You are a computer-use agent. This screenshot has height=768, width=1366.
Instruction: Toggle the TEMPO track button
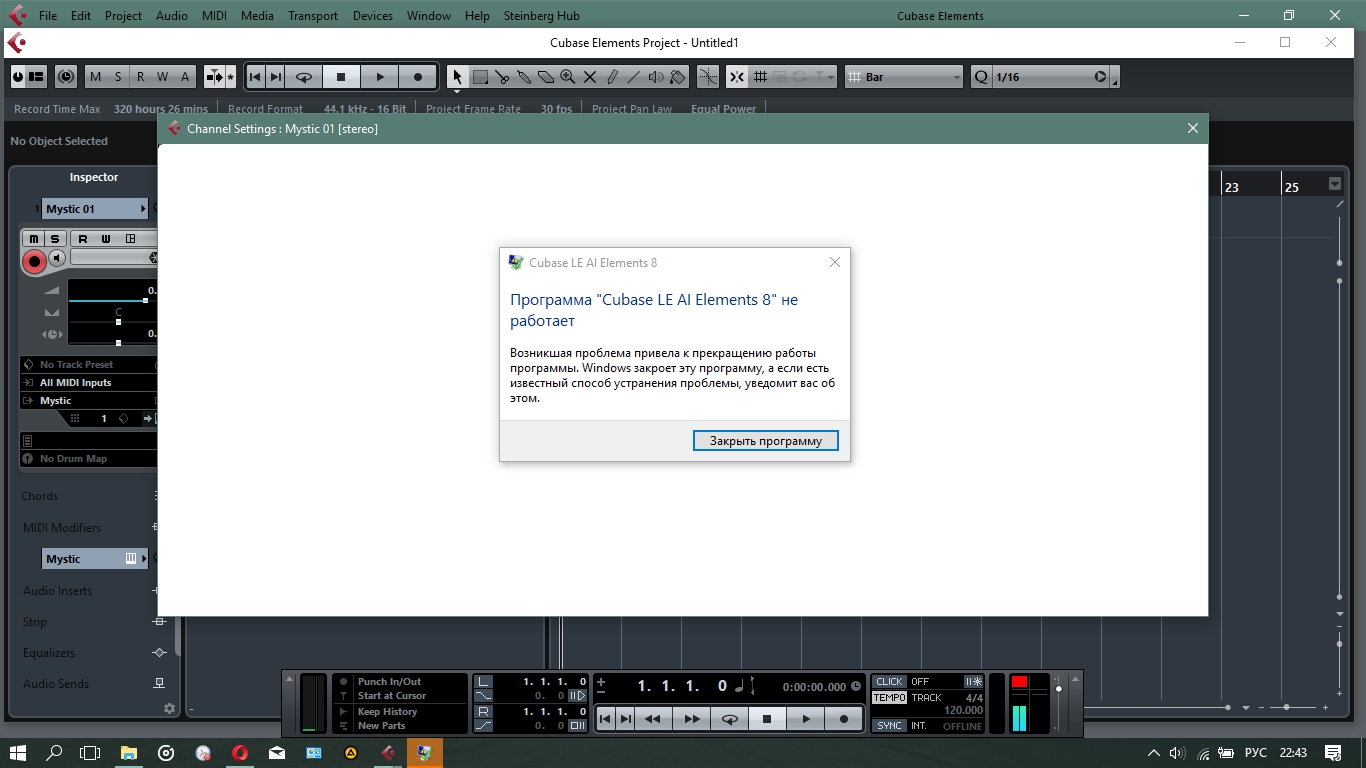pyautogui.click(x=889, y=697)
